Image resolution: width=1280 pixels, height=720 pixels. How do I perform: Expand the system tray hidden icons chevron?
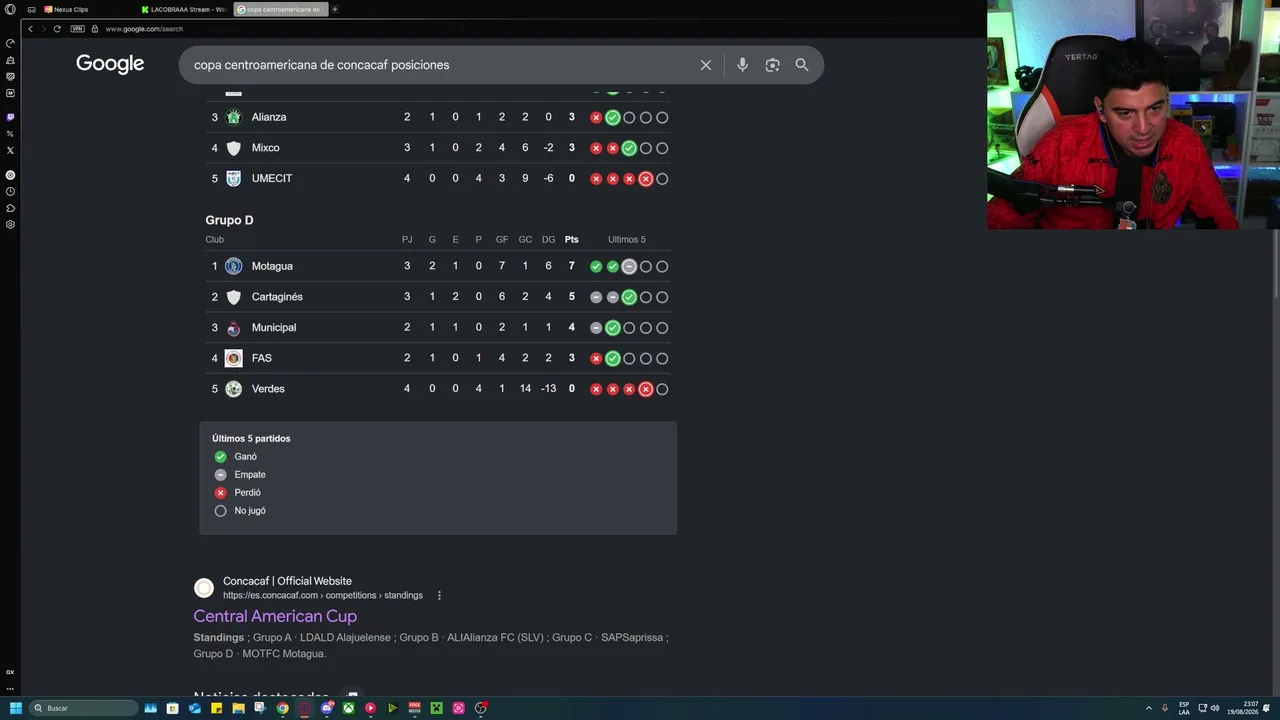click(1148, 708)
